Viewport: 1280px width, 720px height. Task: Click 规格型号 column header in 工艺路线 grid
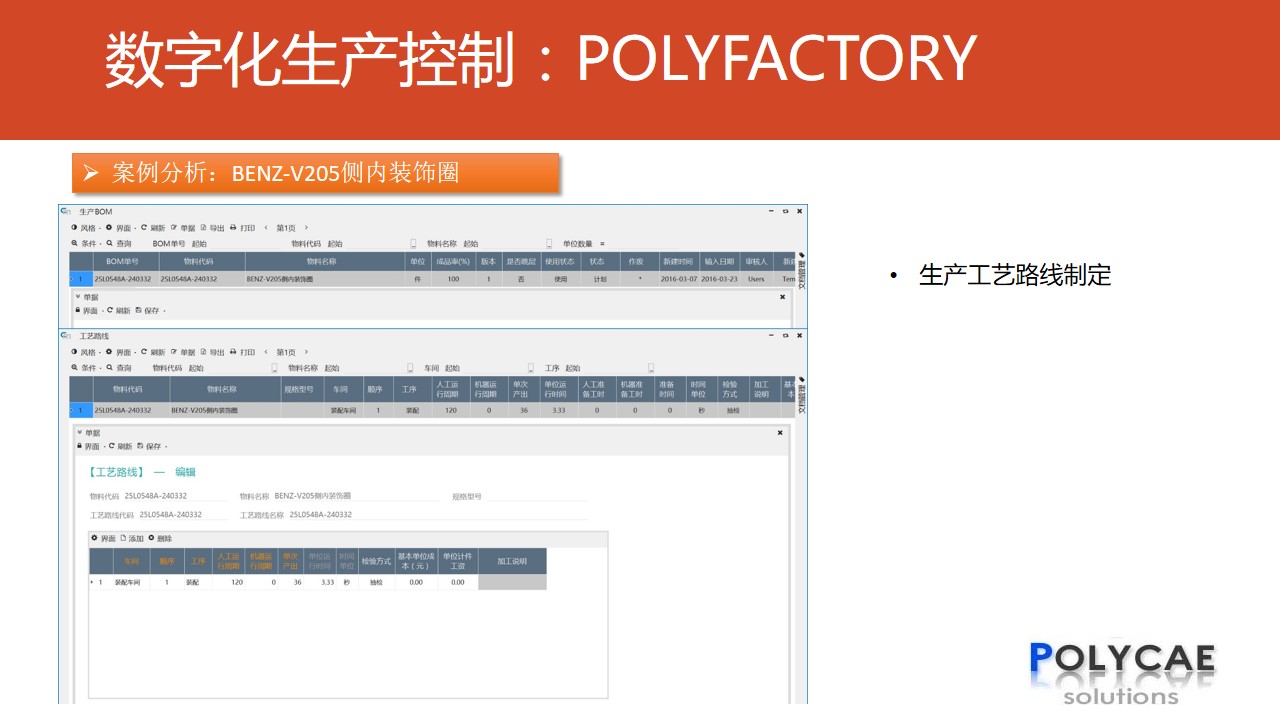pyautogui.click(x=300, y=390)
